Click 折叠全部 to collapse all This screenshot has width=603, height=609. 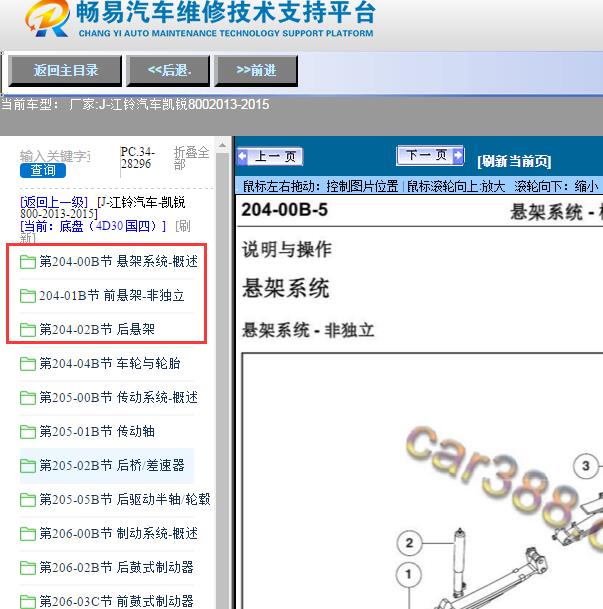tap(191, 158)
